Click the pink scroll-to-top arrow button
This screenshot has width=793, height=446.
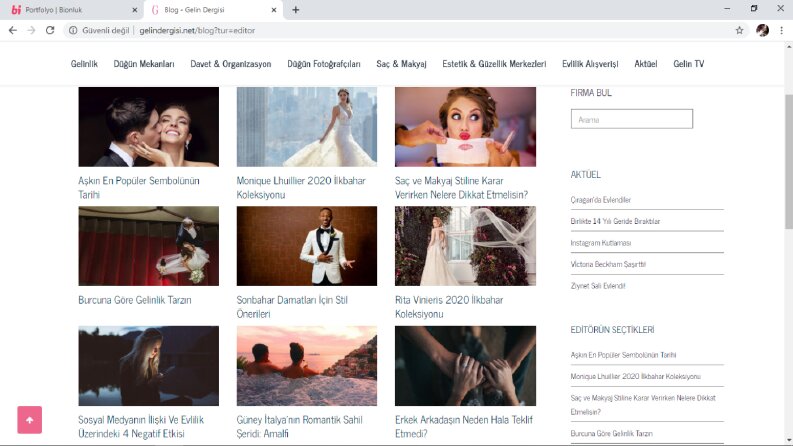pyautogui.click(x=29, y=420)
